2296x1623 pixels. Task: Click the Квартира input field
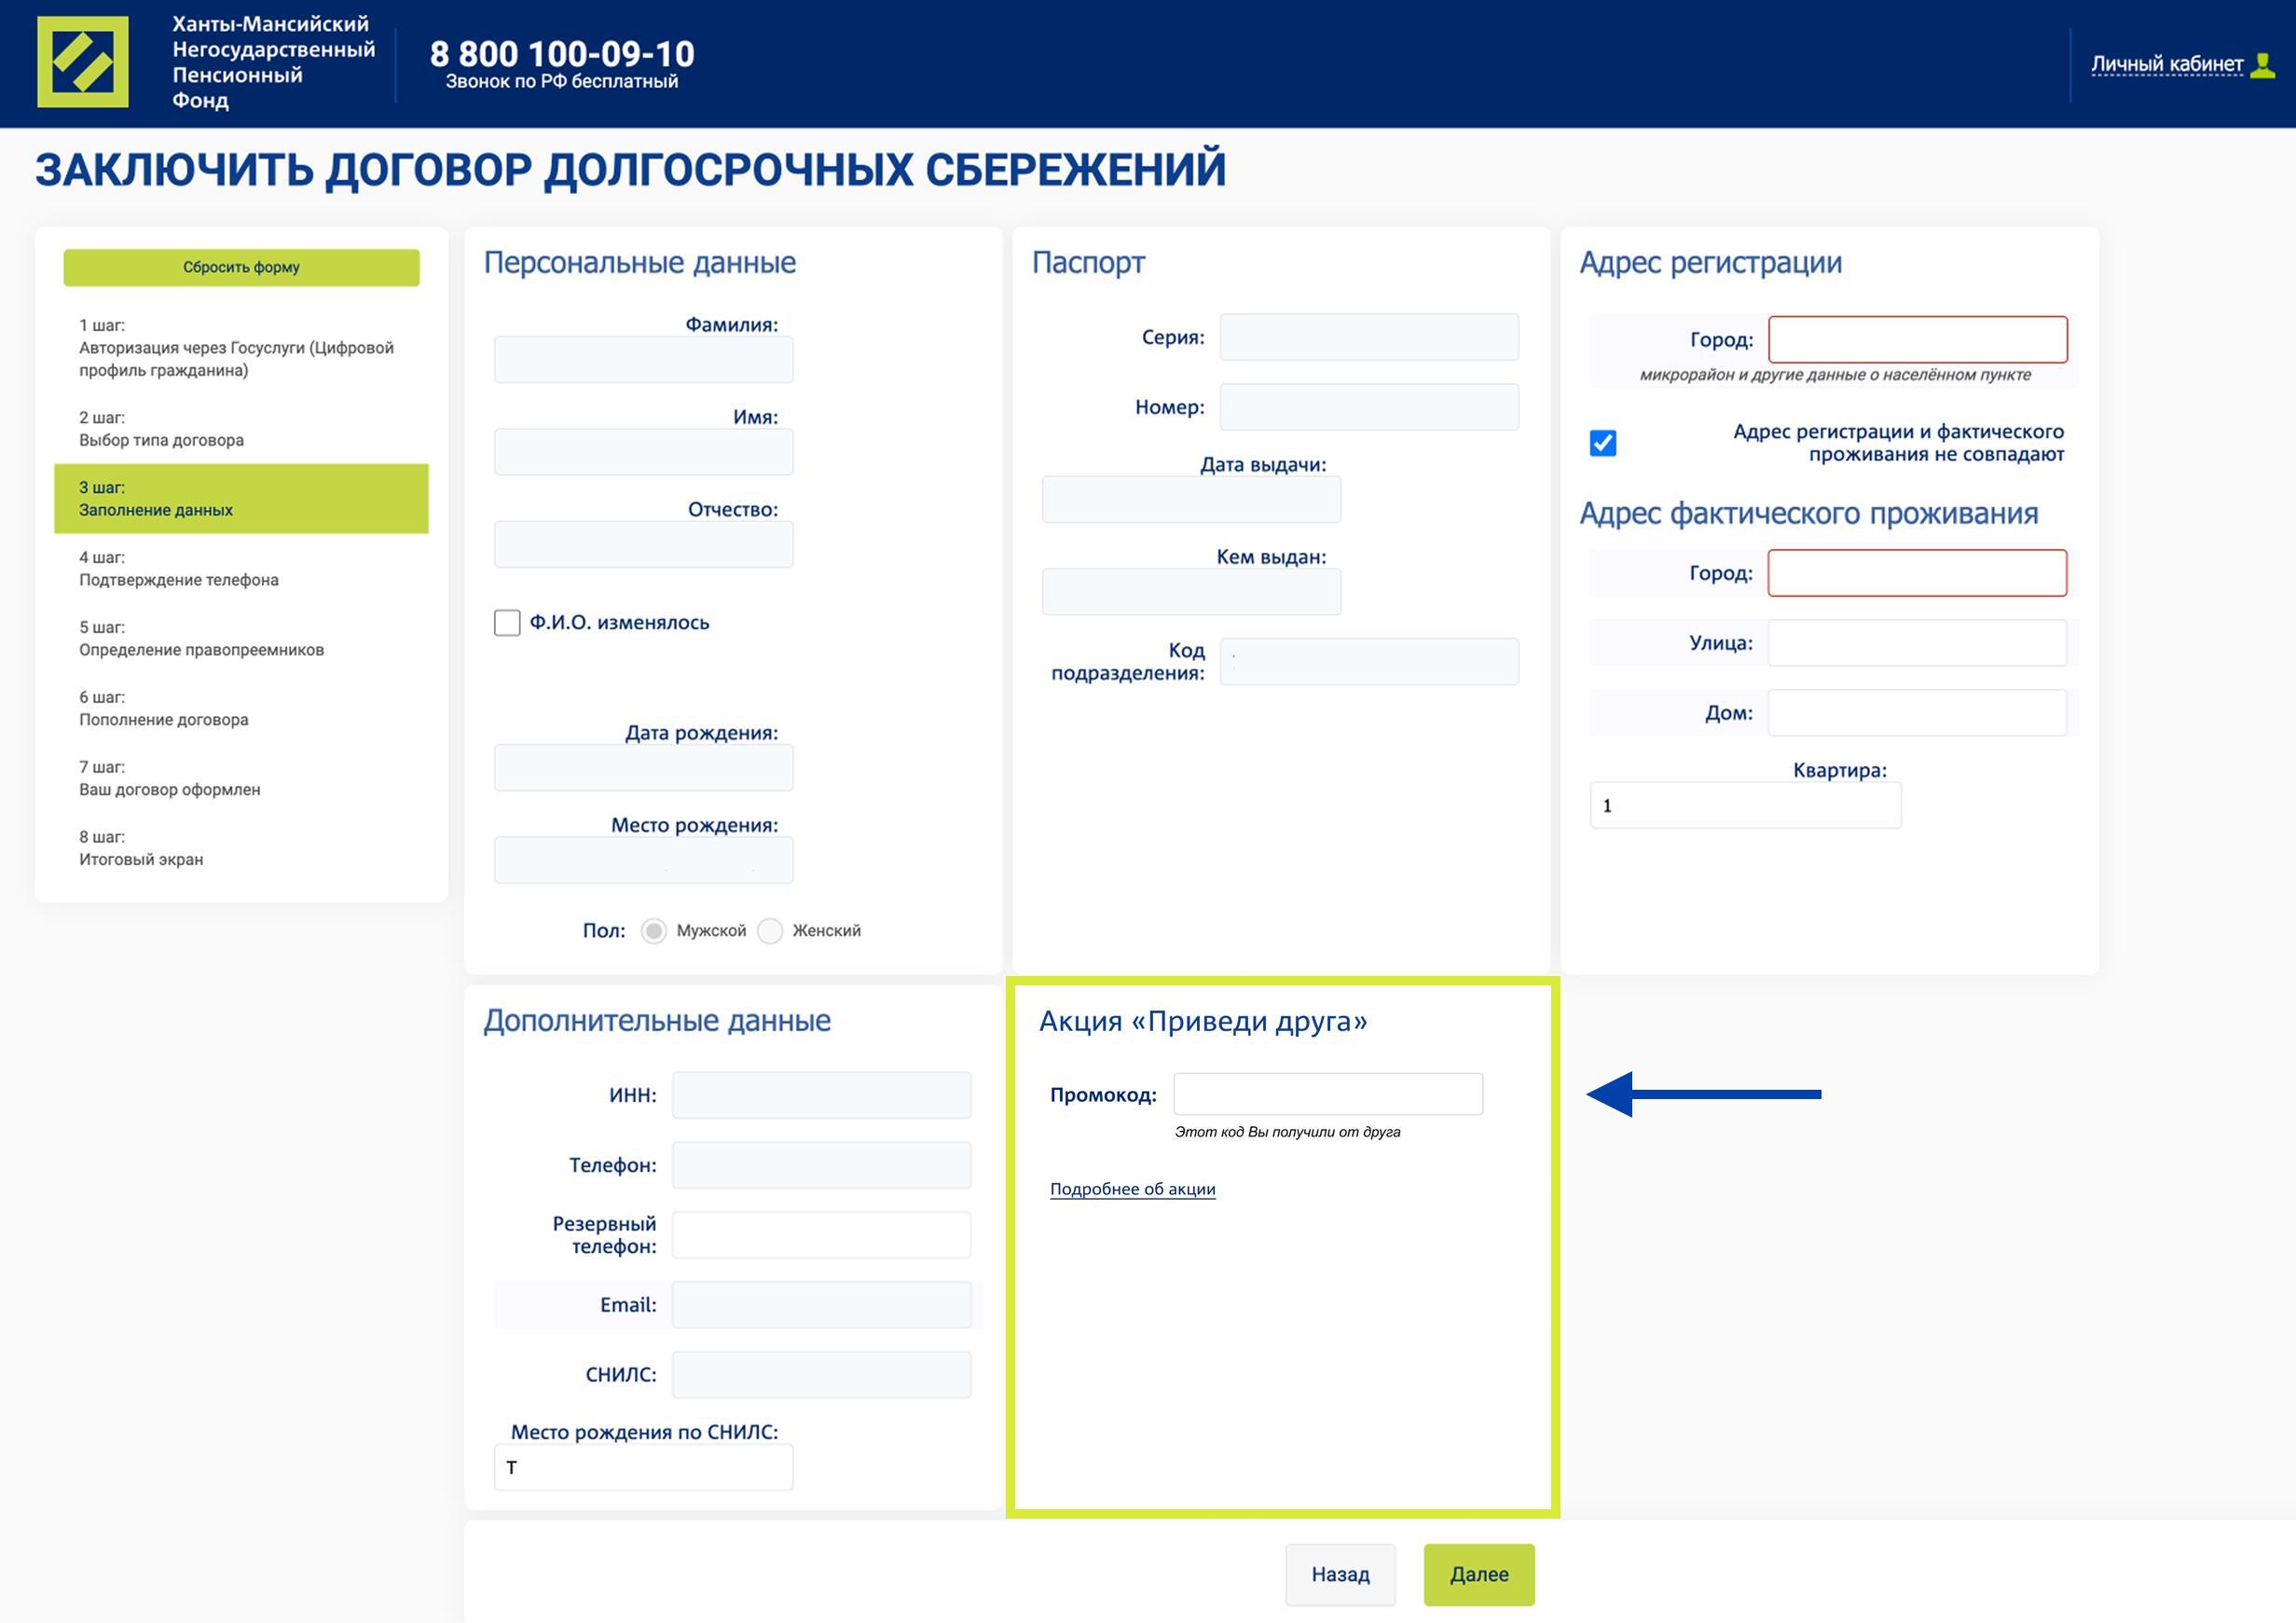pyautogui.click(x=1744, y=806)
